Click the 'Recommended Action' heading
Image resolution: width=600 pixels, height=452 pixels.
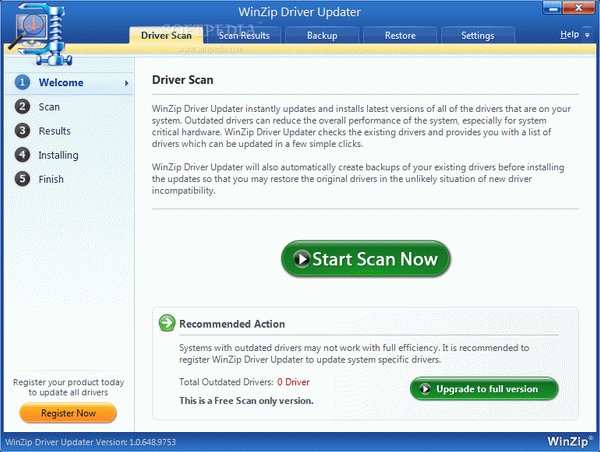(x=232, y=324)
